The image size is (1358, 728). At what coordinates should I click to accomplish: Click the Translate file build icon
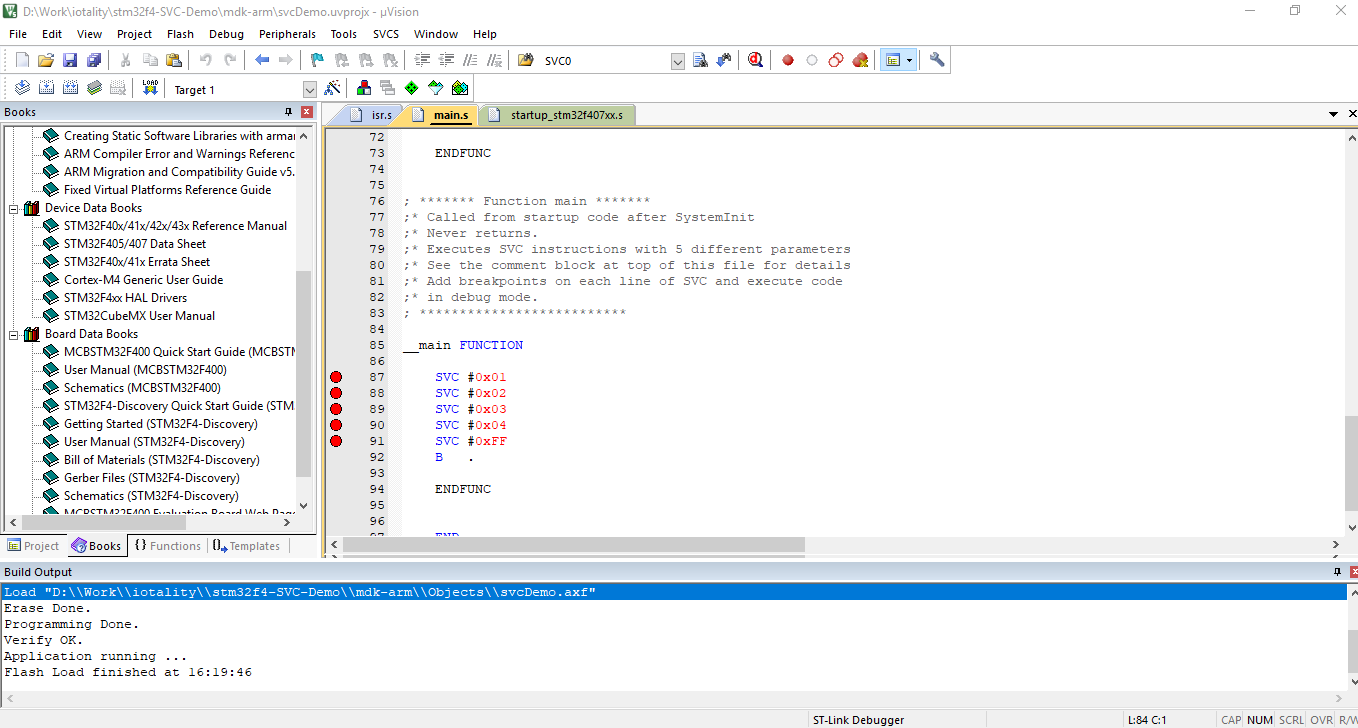22,88
